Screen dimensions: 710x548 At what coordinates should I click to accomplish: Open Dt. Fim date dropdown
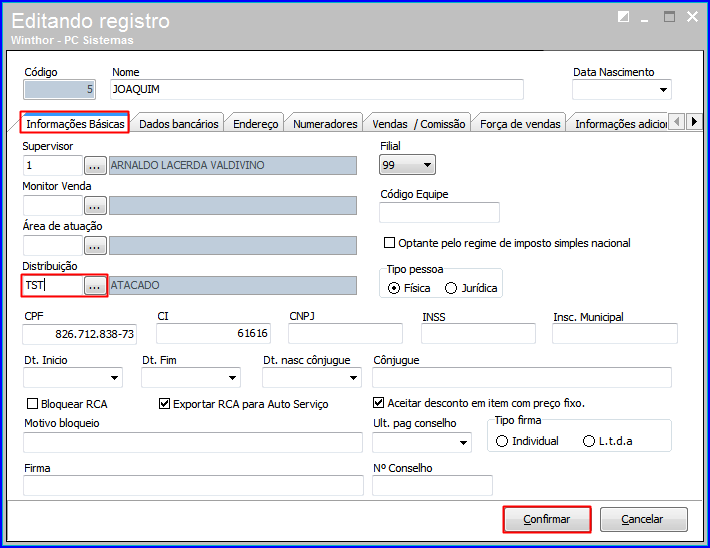(x=232, y=378)
